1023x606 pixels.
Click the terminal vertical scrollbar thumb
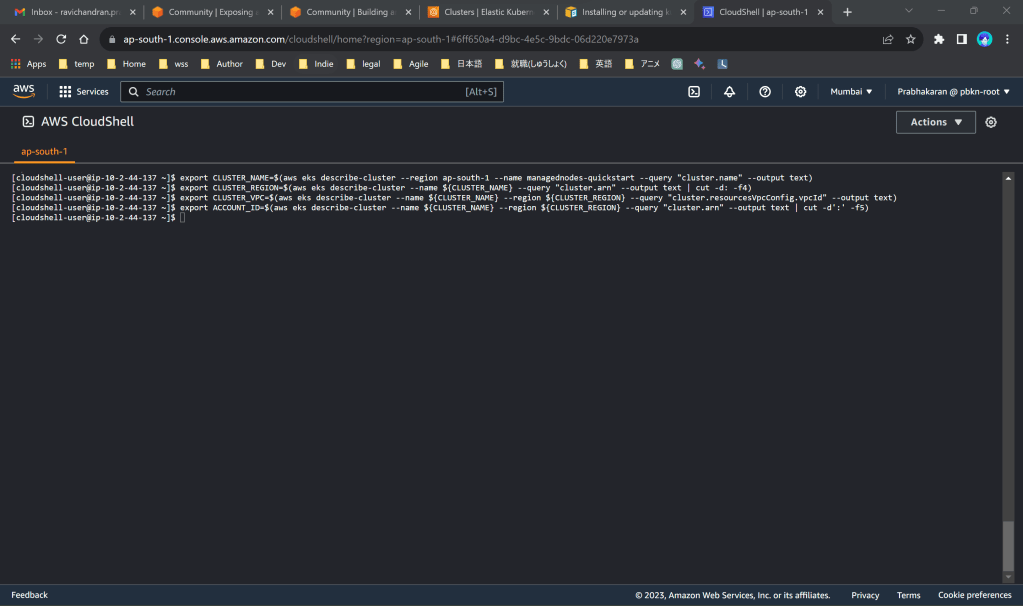click(1007, 545)
